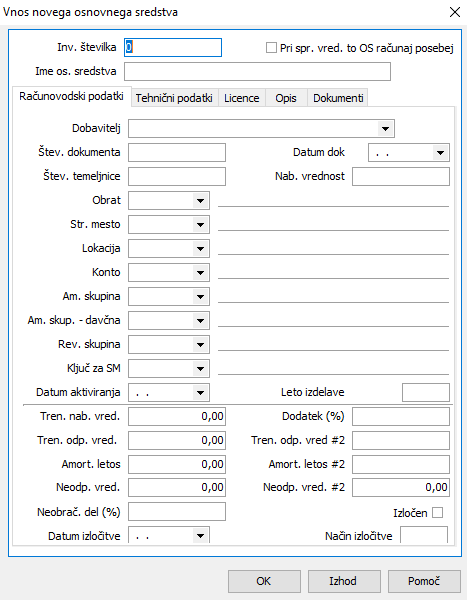Expand the Konto dropdown

[x=200, y=273]
